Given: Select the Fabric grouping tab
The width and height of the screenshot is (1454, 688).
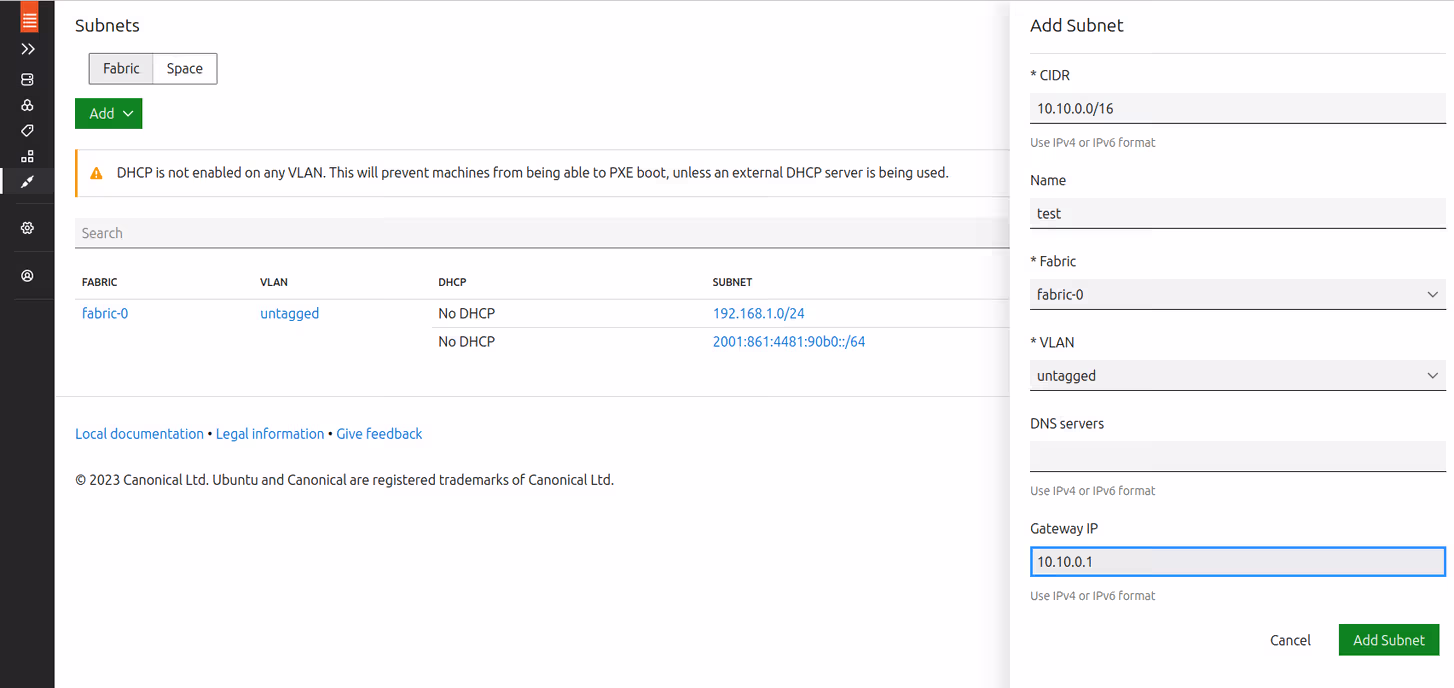Looking at the screenshot, I should pos(121,69).
